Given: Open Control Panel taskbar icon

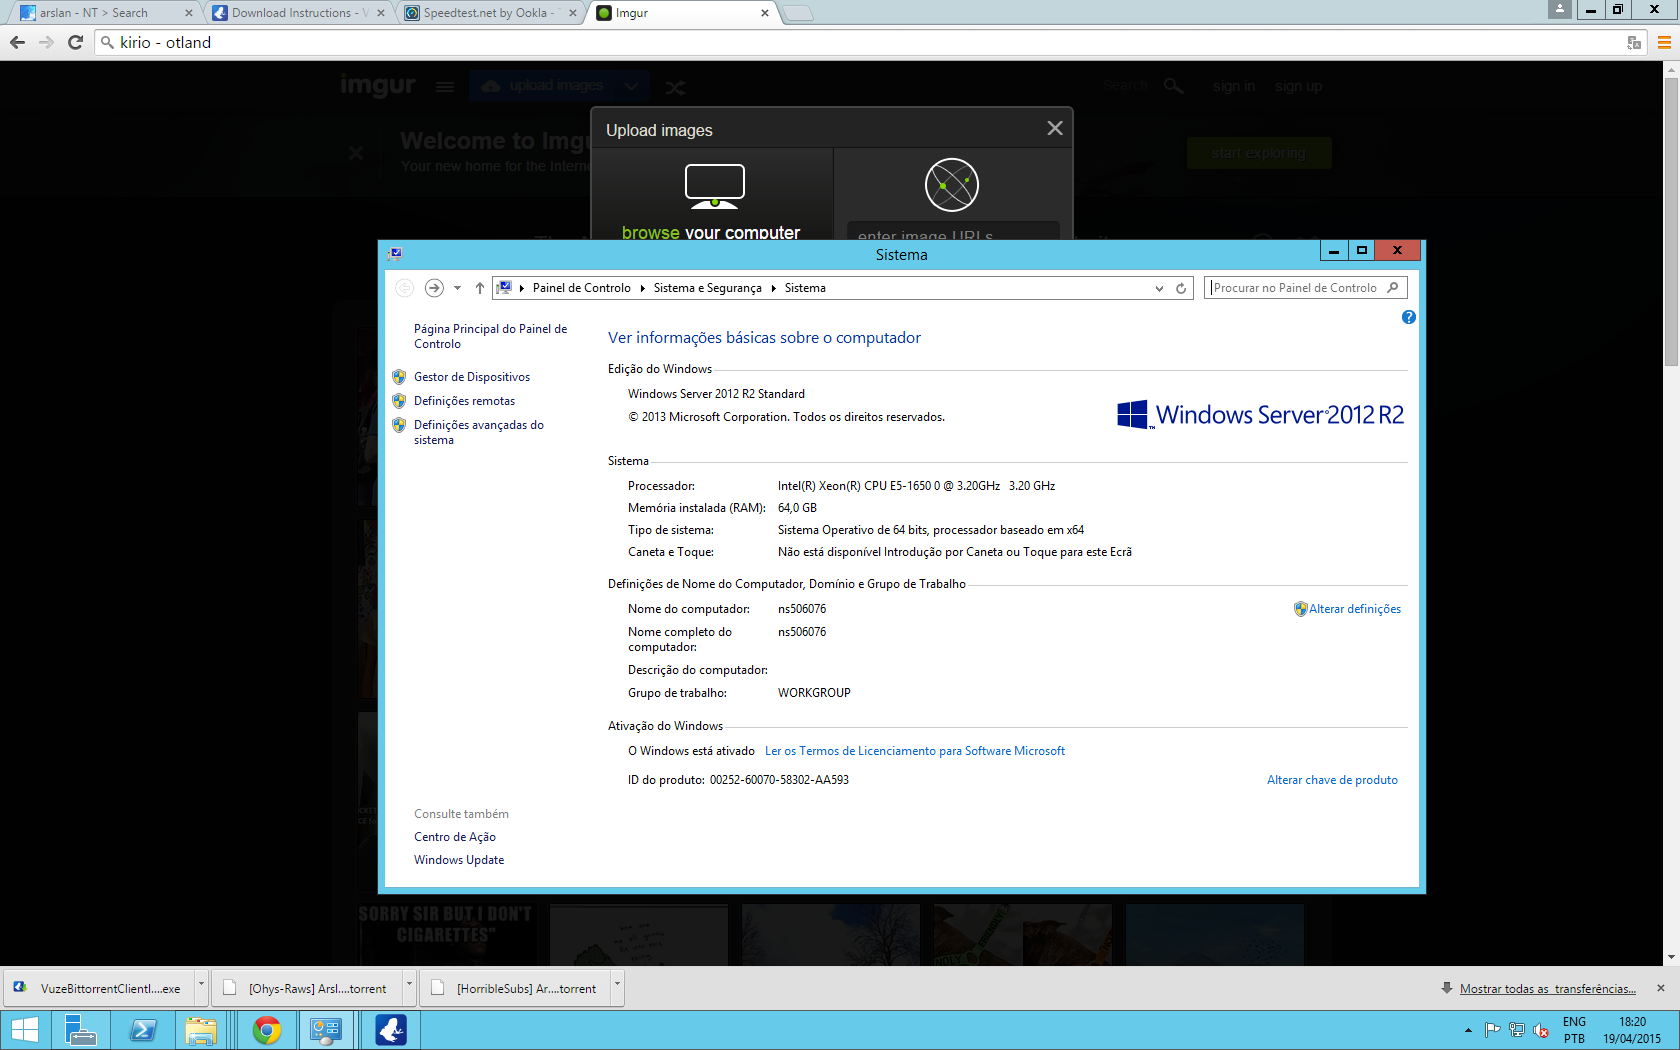Looking at the screenshot, I should pos(326,1030).
